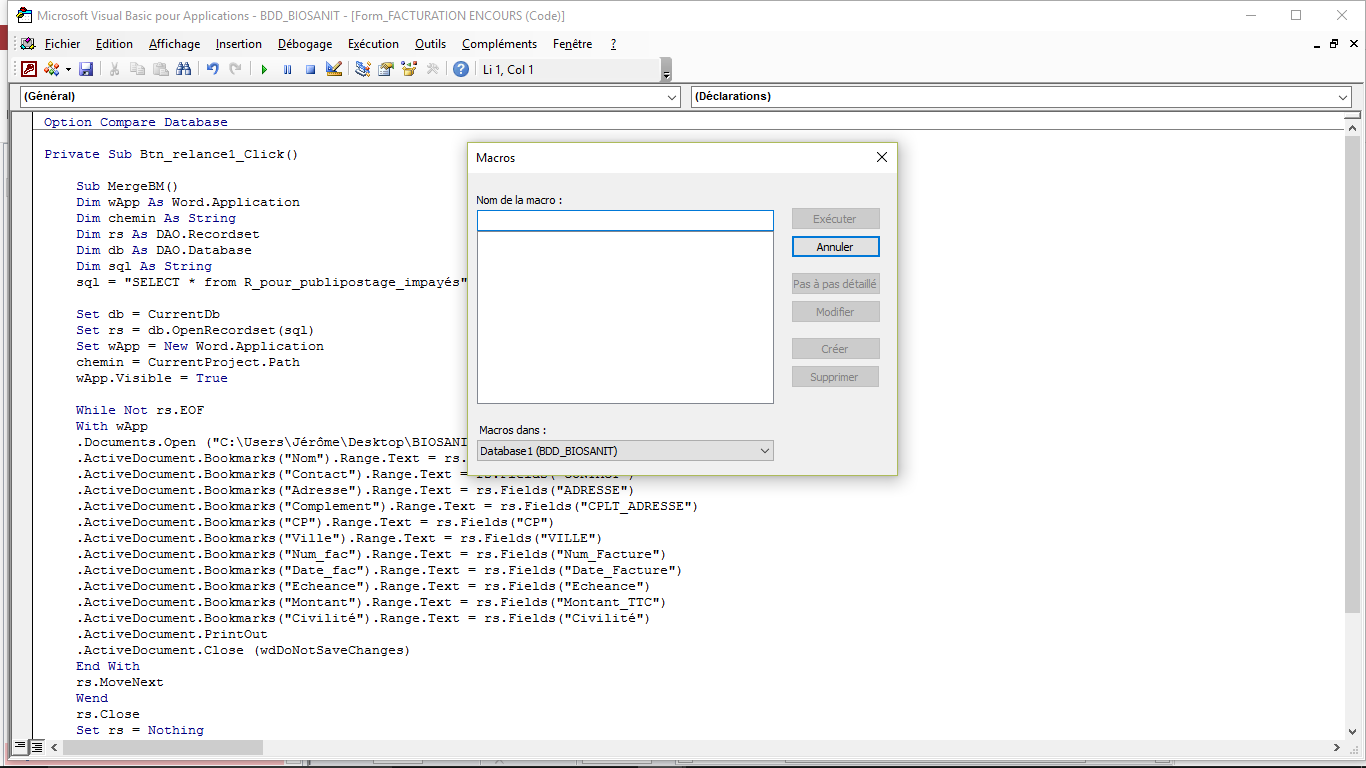The image size is (1366, 768).
Task: Click the "While Not rs.EOF" line
Action: [x=140, y=410]
